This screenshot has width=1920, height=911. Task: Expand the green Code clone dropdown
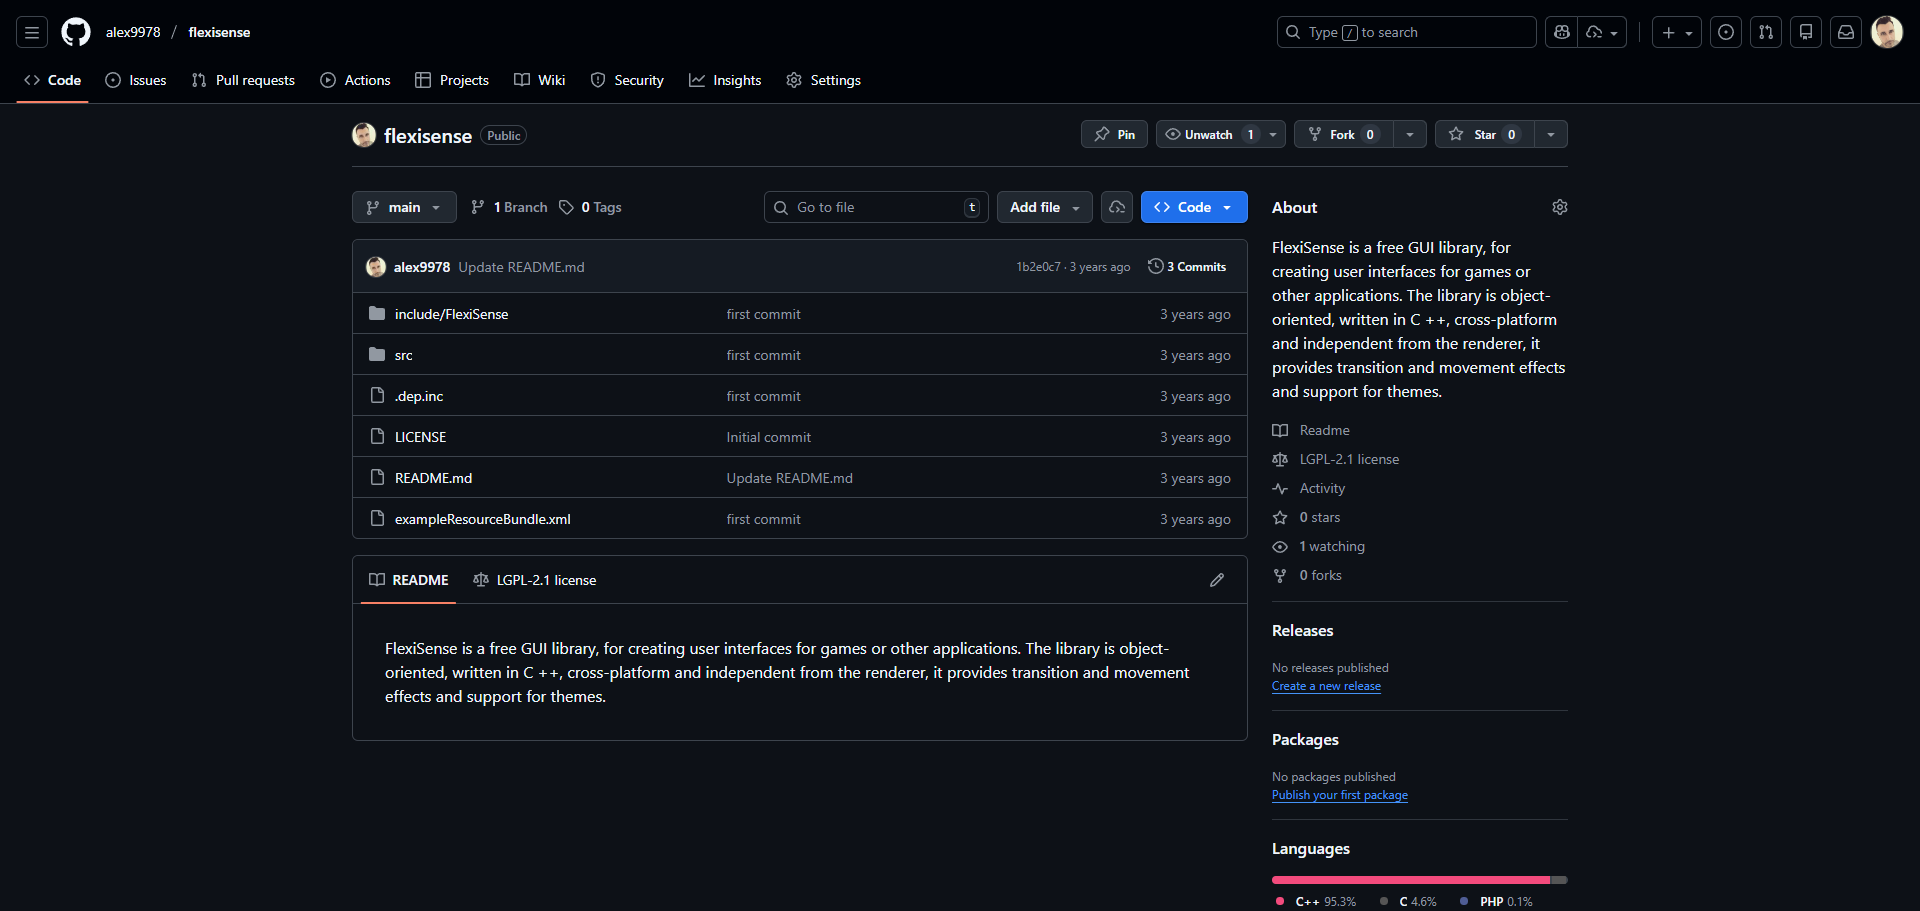tap(1194, 207)
